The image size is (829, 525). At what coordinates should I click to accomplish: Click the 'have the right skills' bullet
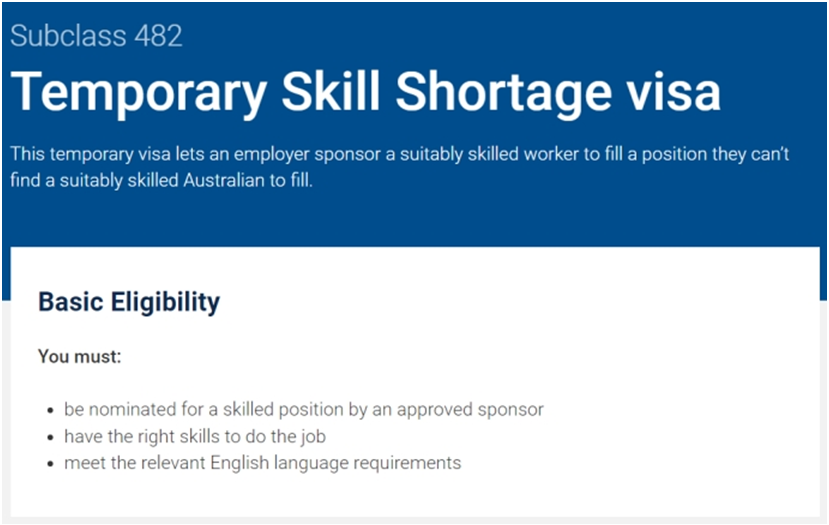[x=195, y=437]
